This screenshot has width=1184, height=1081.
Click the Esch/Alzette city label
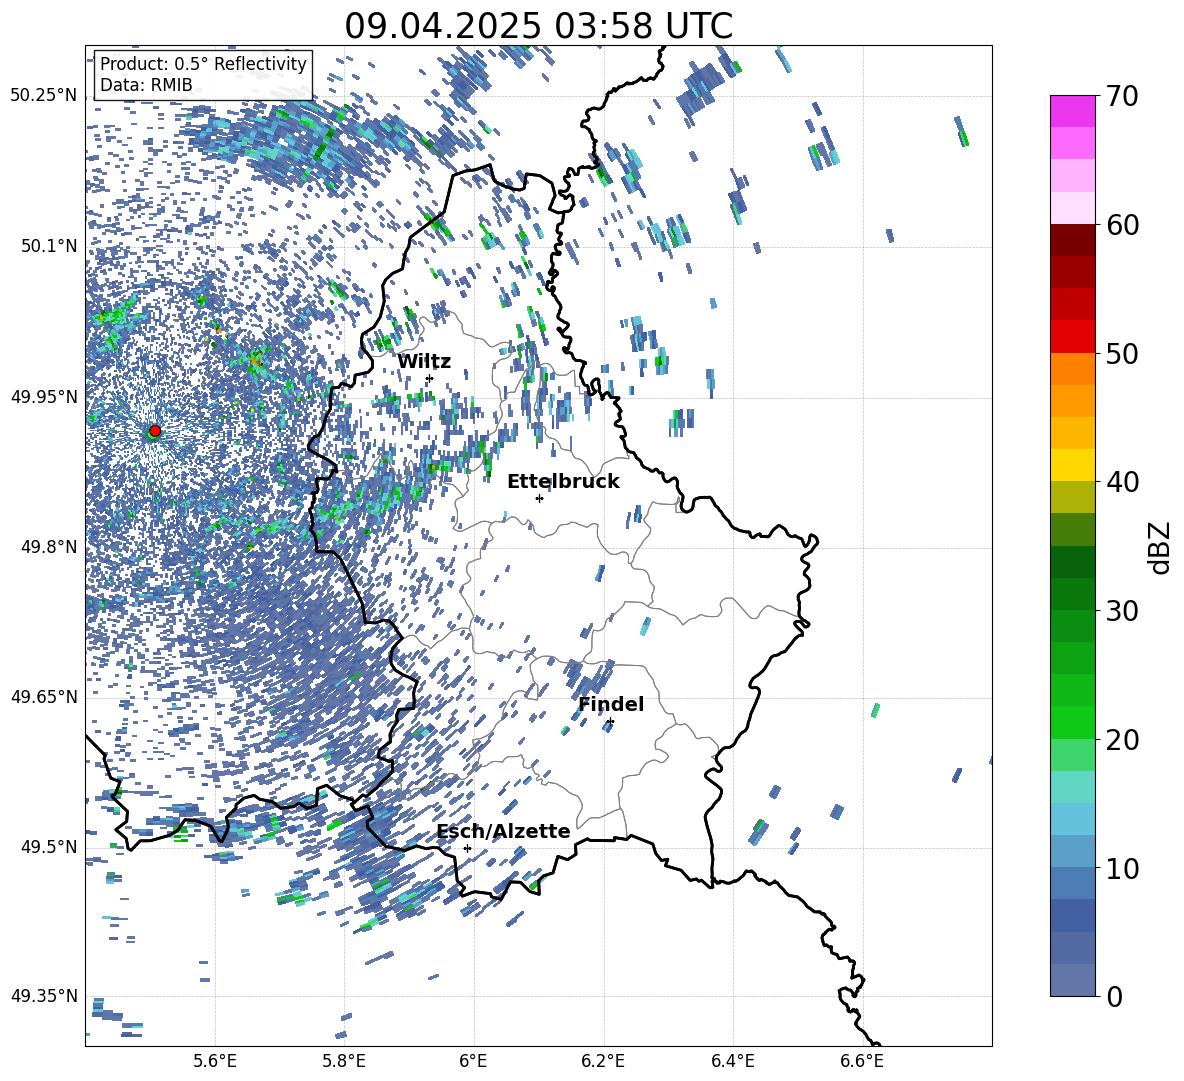[503, 831]
